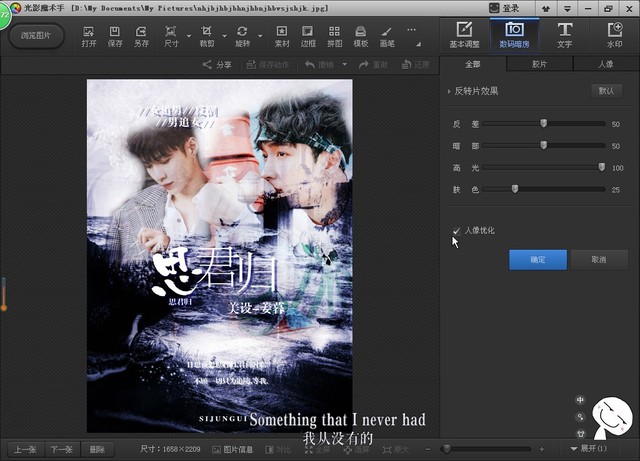Click the 保存 (Save) toolbar icon
Screen dimensions: 640x461
pyautogui.click(x=115, y=37)
